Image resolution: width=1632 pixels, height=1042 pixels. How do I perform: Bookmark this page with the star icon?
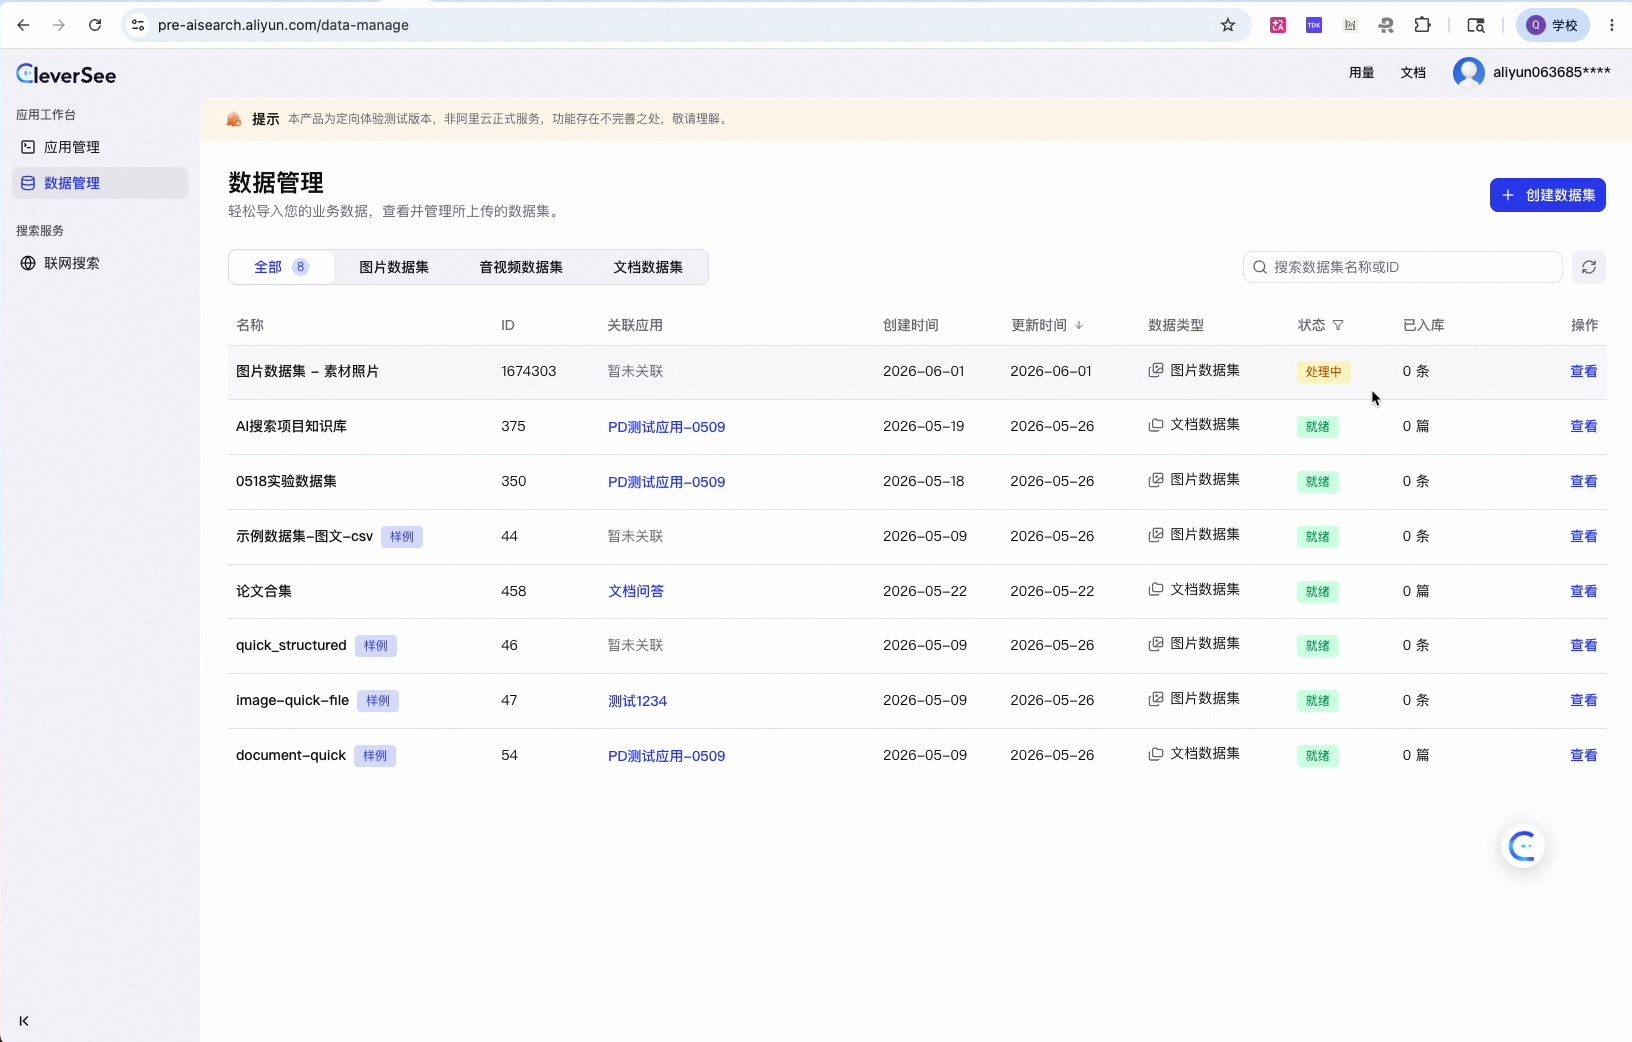click(x=1228, y=25)
